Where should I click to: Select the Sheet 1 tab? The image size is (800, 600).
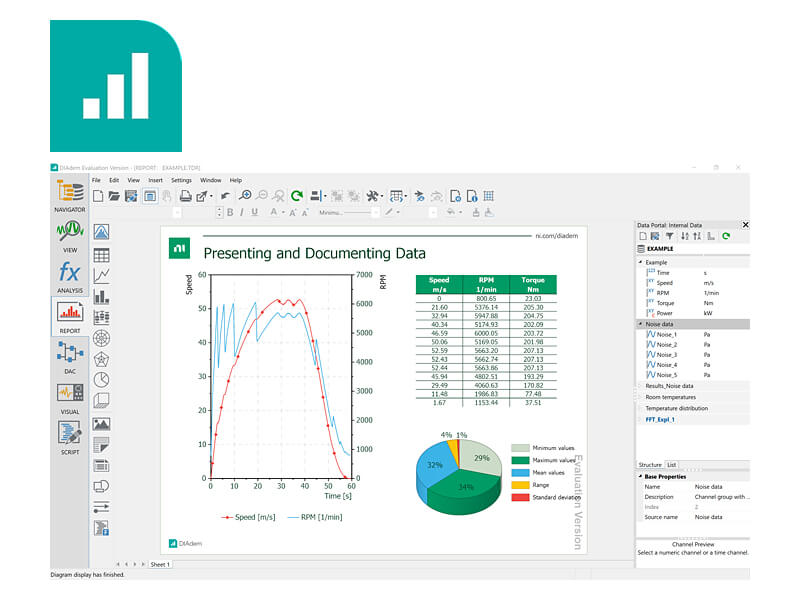pyautogui.click(x=160, y=564)
